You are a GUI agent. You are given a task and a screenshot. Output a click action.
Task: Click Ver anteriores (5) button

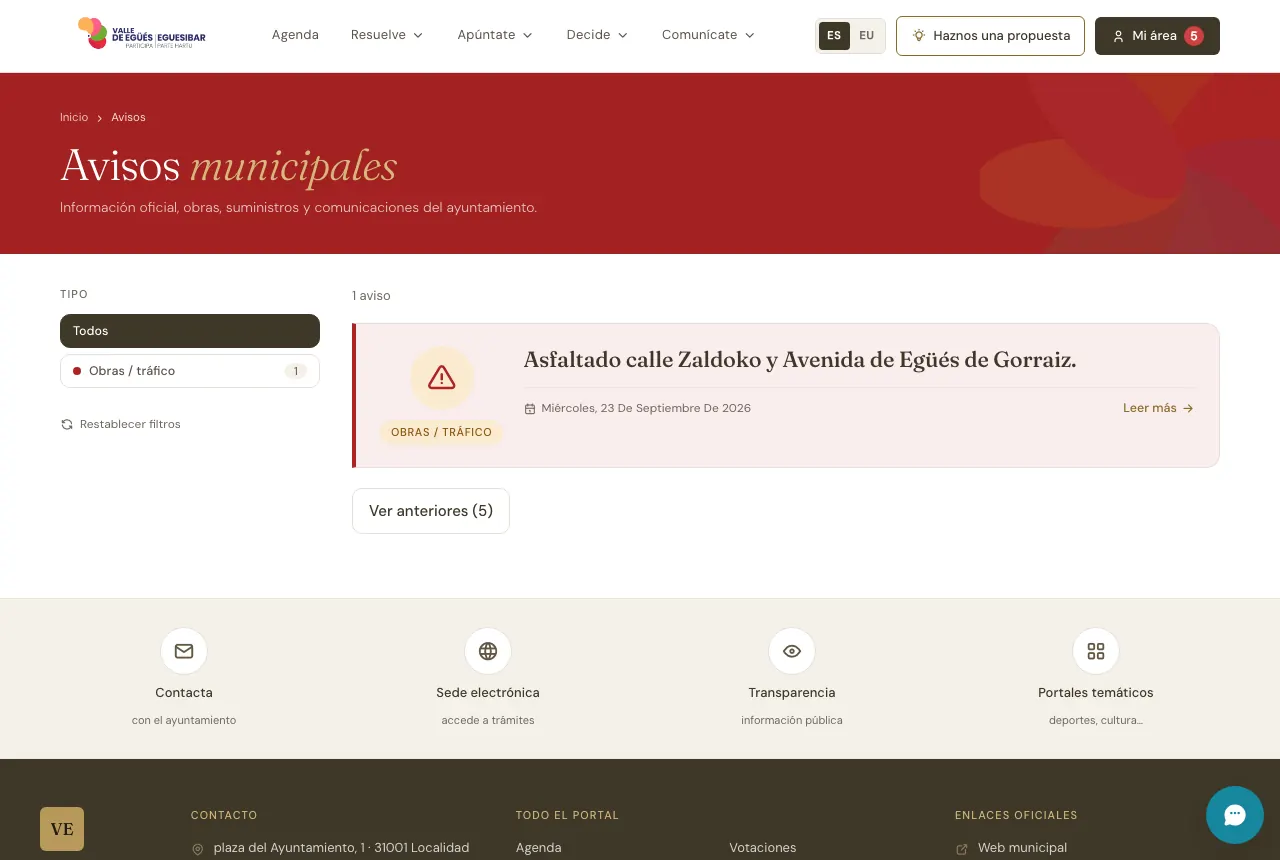(431, 511)
